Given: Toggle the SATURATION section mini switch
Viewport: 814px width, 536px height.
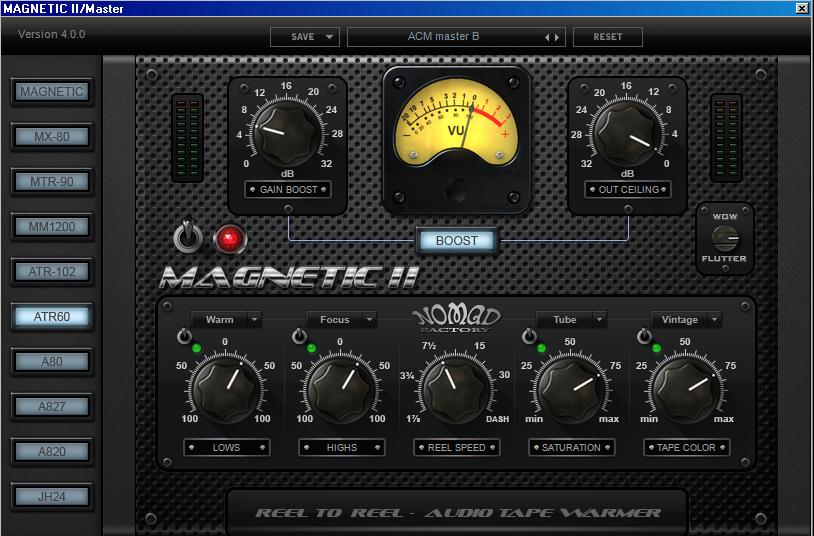Looking at the screenshot, I should click(529, 336).
